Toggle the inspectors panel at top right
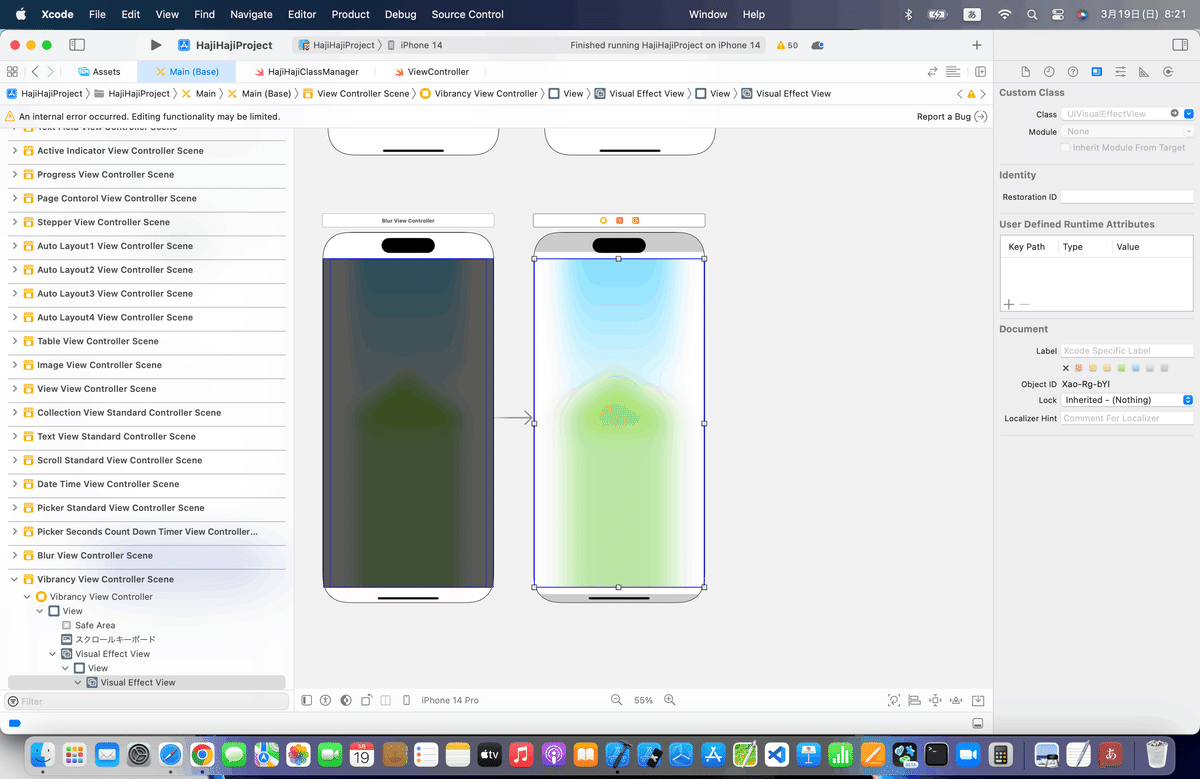Image resolution: width=1200 pixels, height=779 pixels. pos(1180,45)
